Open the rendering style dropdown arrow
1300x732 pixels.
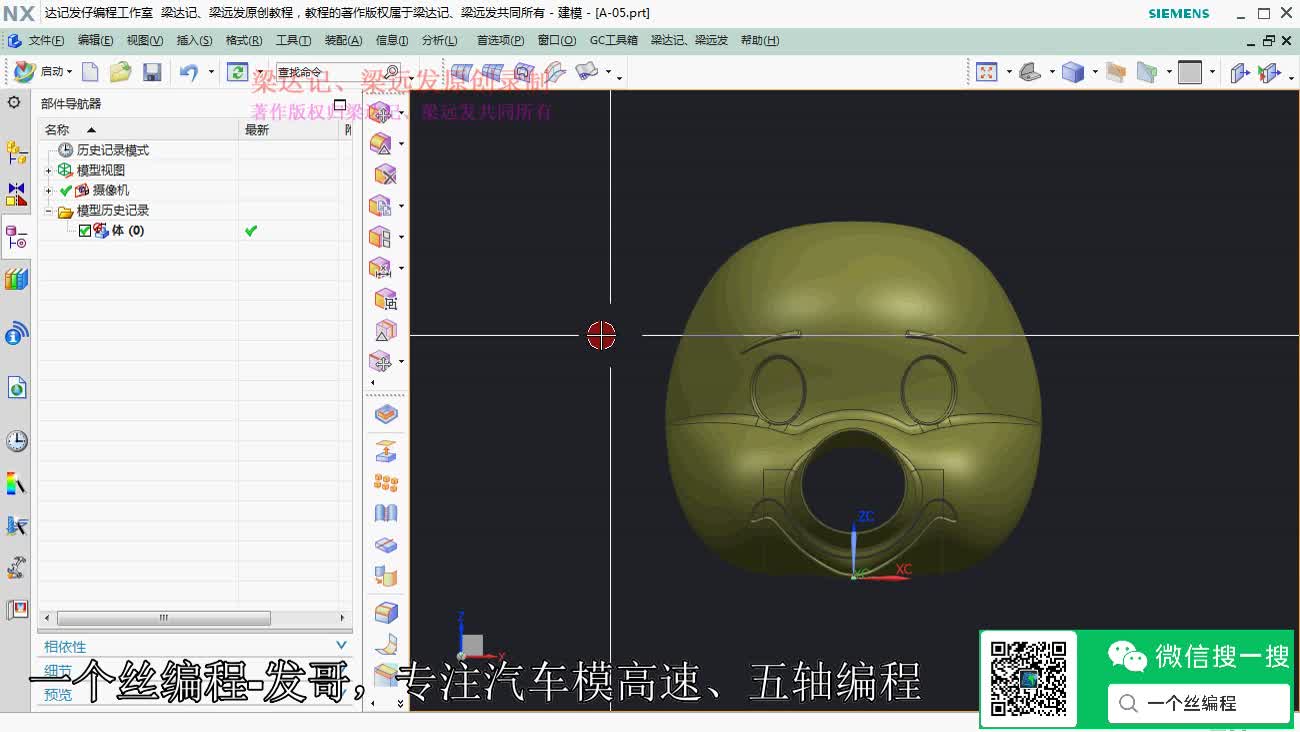(x=1094, y=72)
